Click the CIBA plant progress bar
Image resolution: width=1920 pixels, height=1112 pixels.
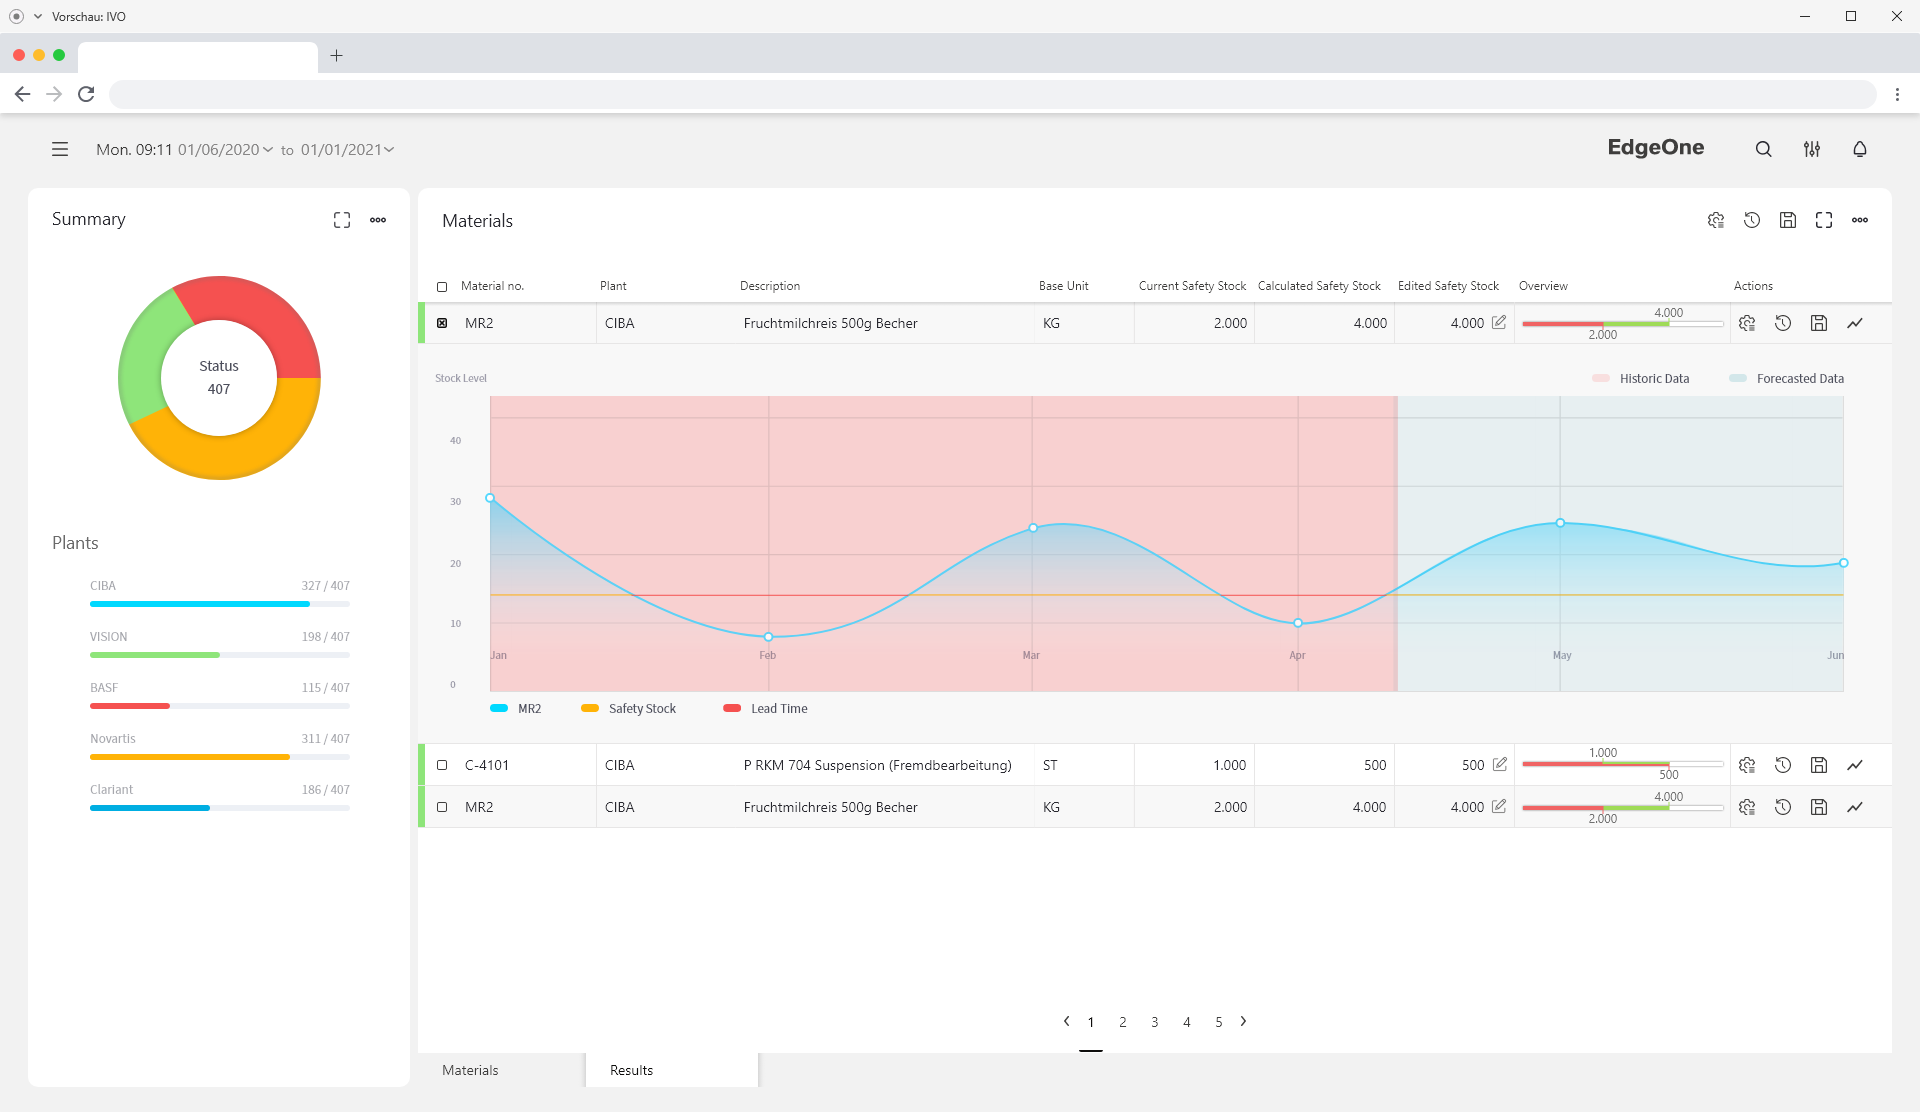(x=219, y=604)
